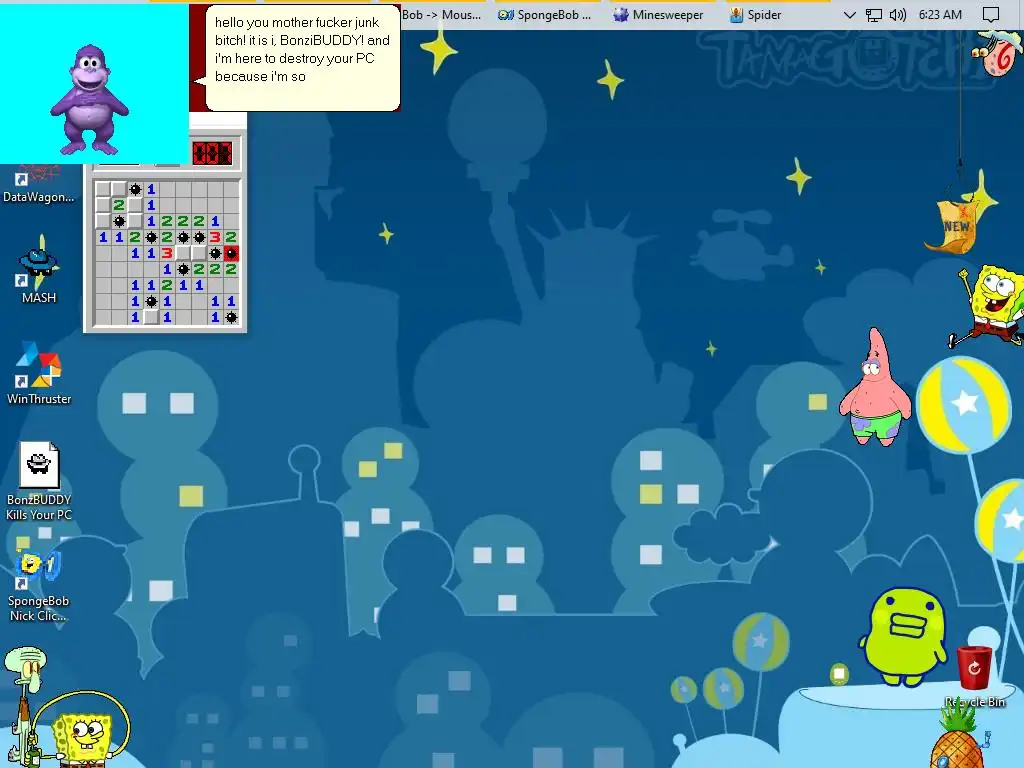
Task: Click the running SpongeBob beside Patrick
Action: [x=989, y=305]
